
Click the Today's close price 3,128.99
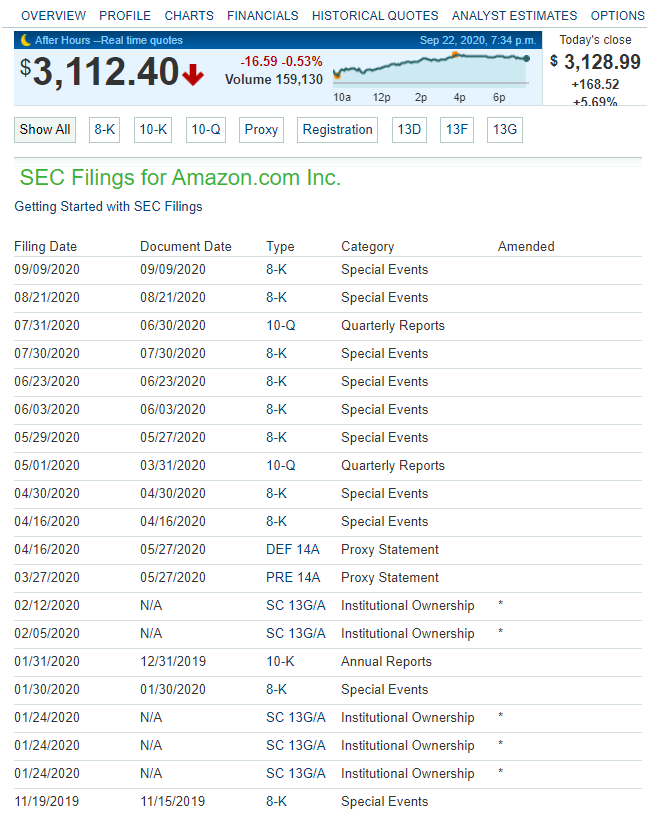[x=595, y=62]
